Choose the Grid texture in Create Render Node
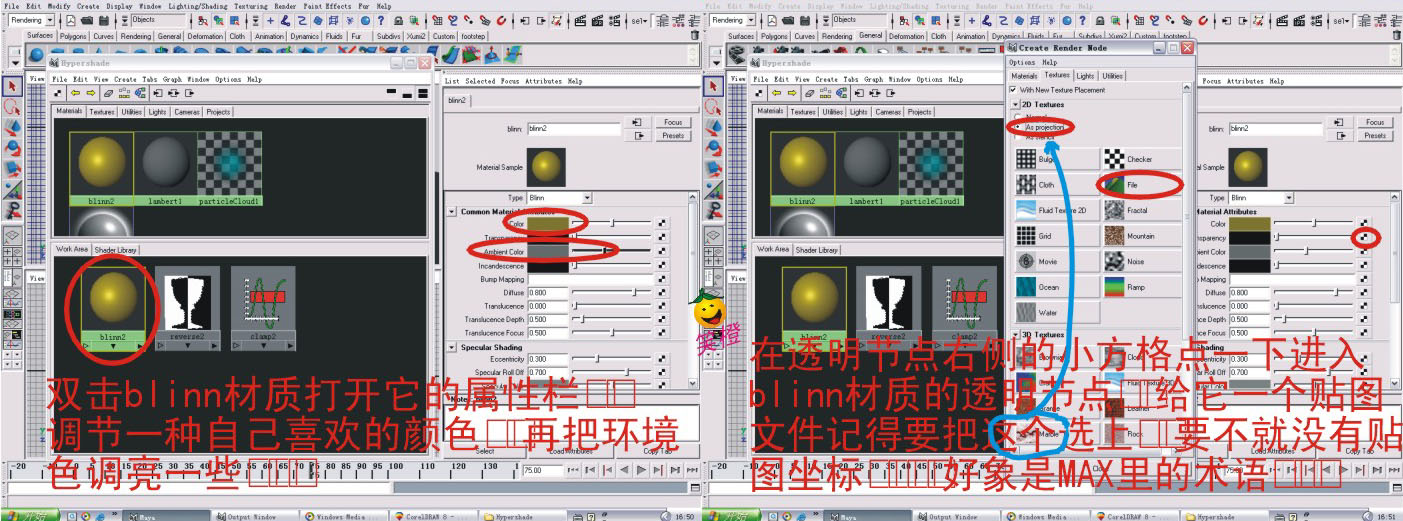 (x=1058, y=236)
